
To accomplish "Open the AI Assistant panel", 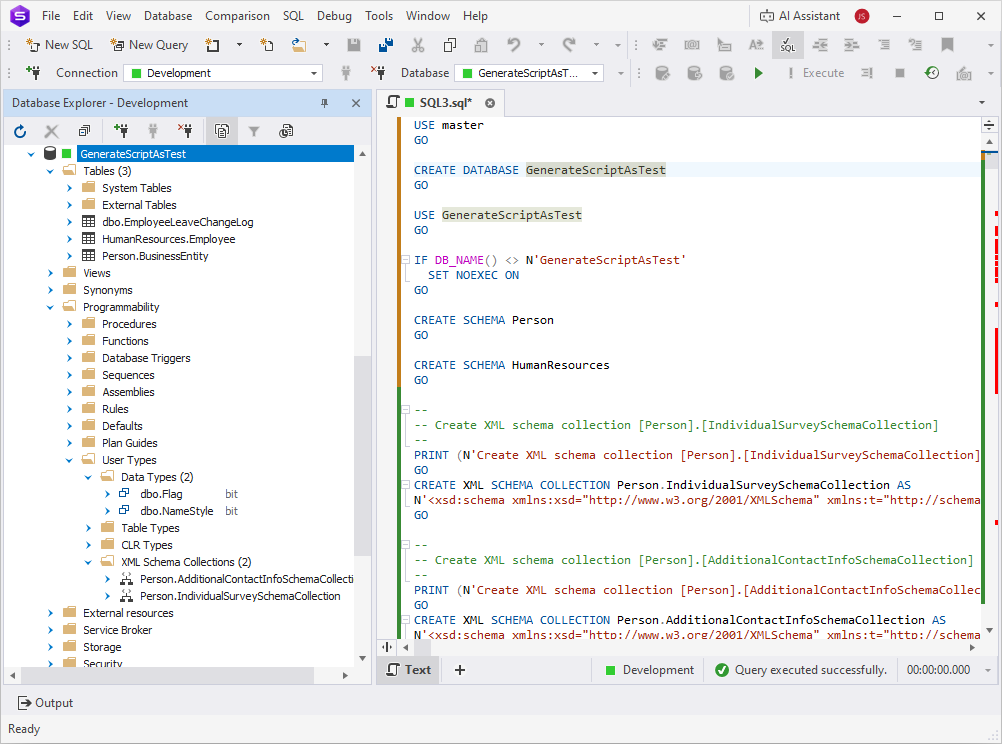I will [799, 16].
